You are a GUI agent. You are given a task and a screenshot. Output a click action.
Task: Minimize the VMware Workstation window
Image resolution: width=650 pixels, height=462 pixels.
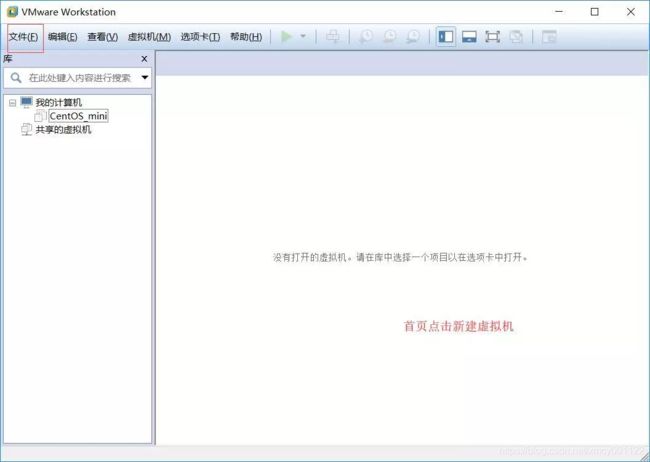[559, 12]
